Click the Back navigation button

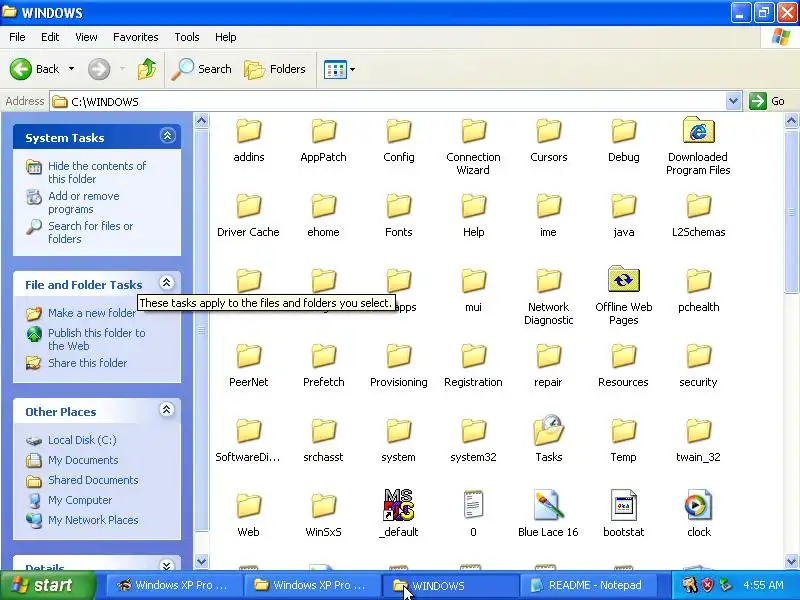[35, 69]
